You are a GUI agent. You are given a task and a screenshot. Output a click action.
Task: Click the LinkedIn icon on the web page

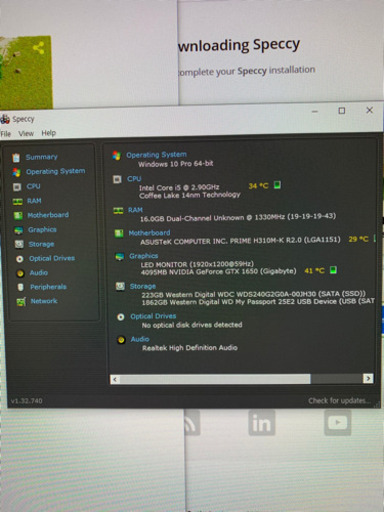coord(262,423)
